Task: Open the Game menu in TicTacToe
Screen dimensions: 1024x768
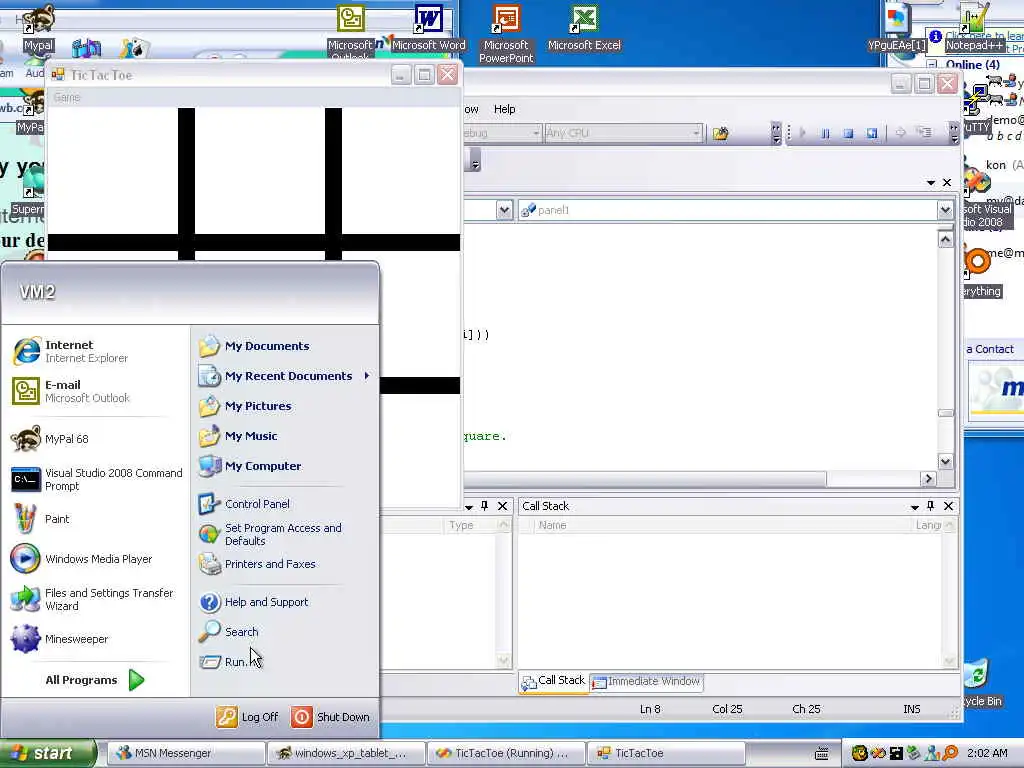Action: point(67,97)
